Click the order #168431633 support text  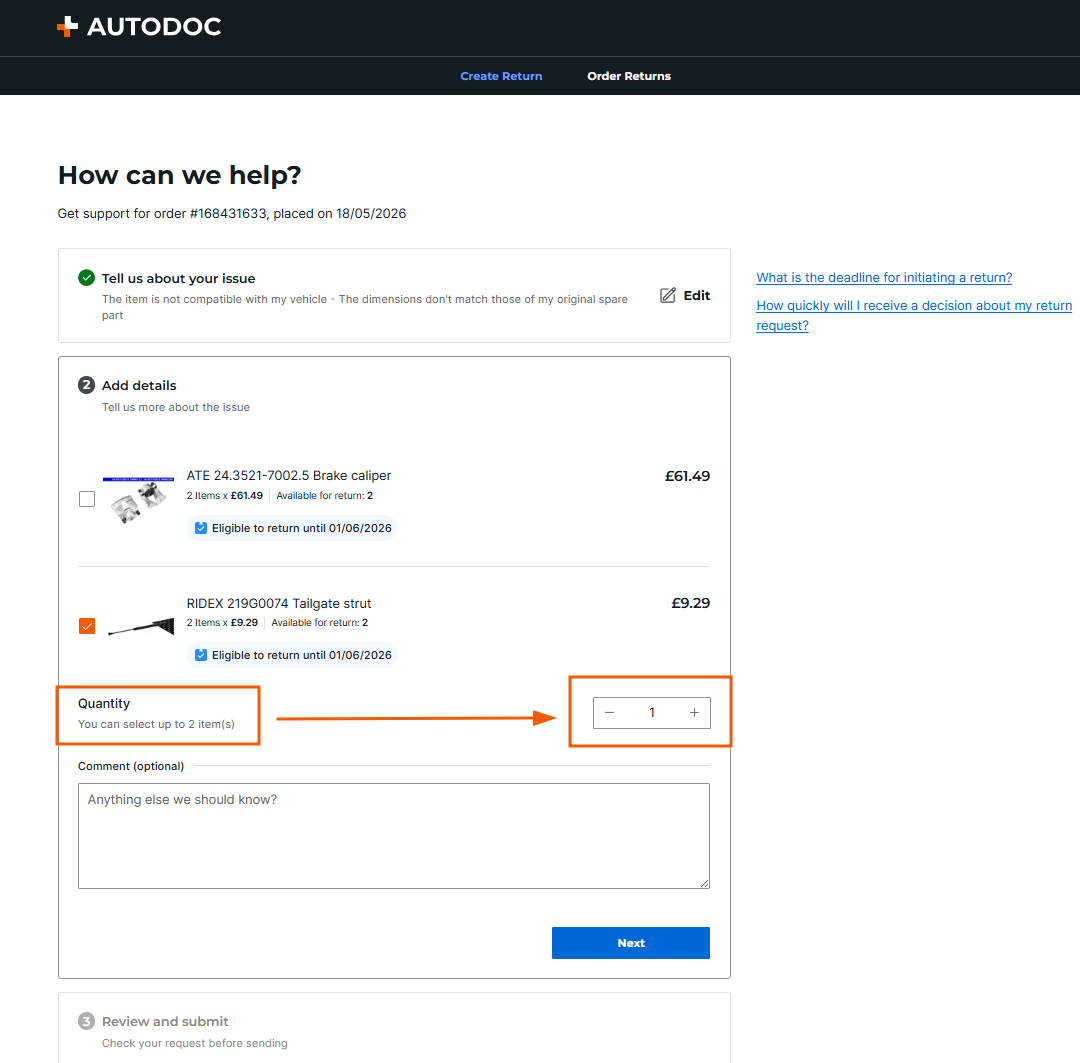(231, 214)
